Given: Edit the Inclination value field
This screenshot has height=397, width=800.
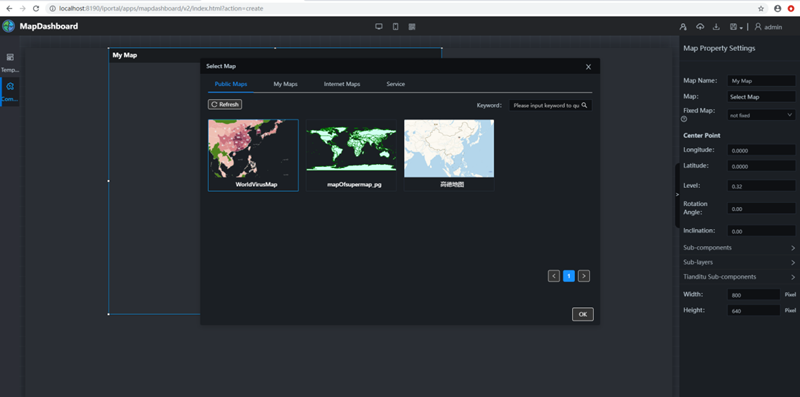Looking at the screenshot, I should (x=761, y=231).
